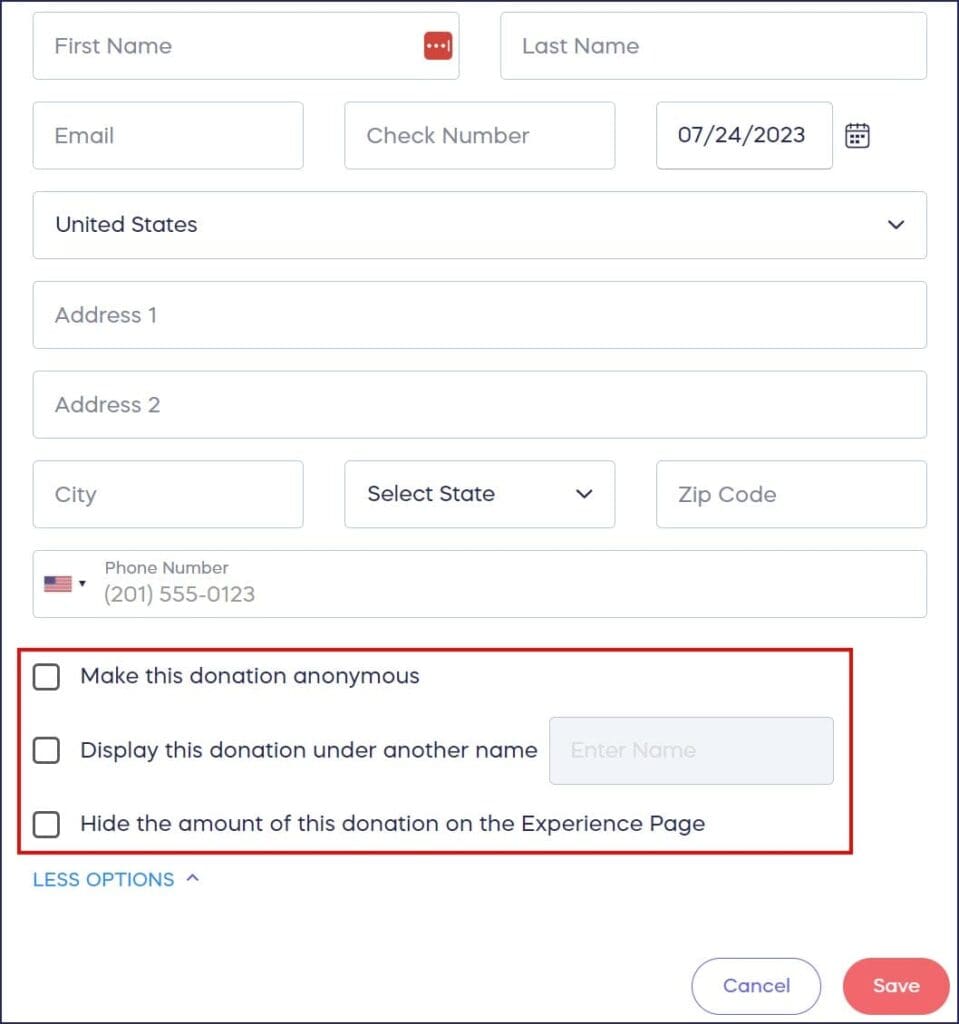The width and height of the screenshot is (959, 1024).
Task: Open the phone country code selector arrow
Action: [x=83, y=582]
